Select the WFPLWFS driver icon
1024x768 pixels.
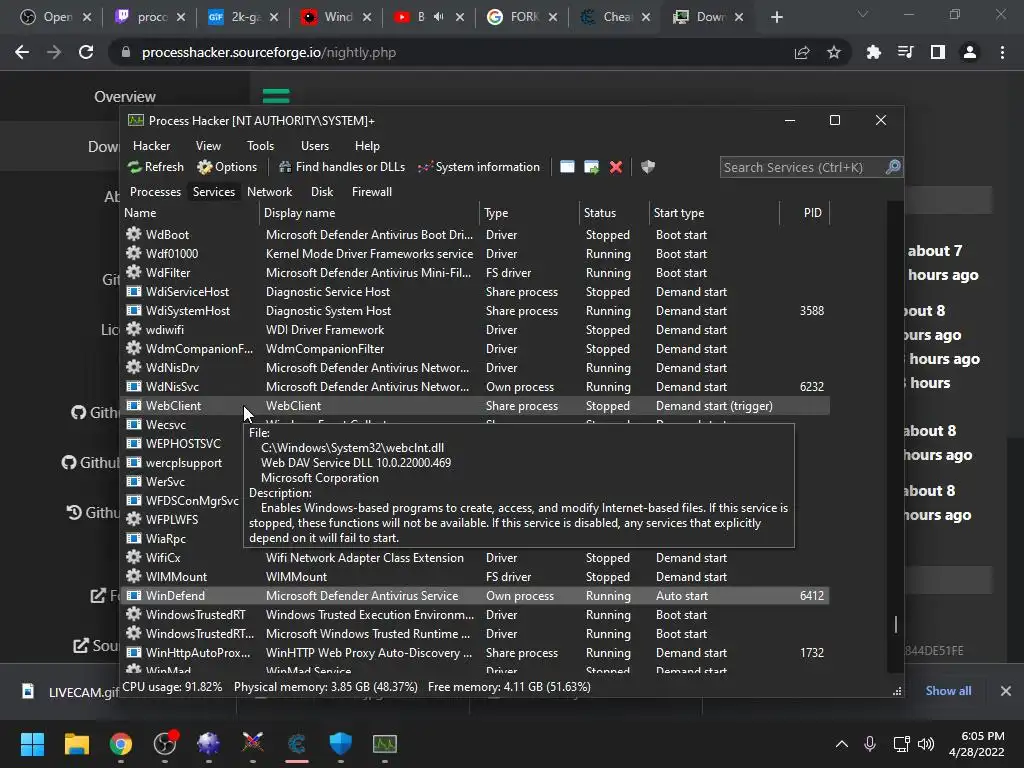point(134,519)
